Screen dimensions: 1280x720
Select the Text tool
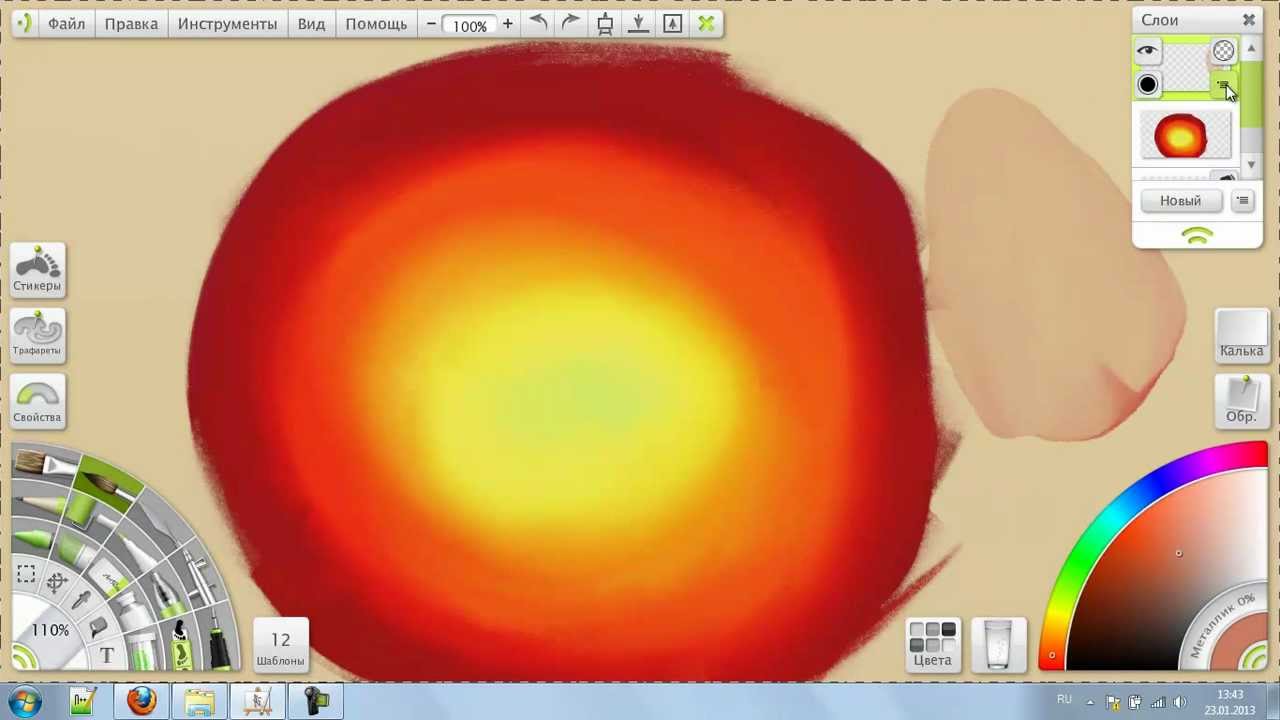107,655
